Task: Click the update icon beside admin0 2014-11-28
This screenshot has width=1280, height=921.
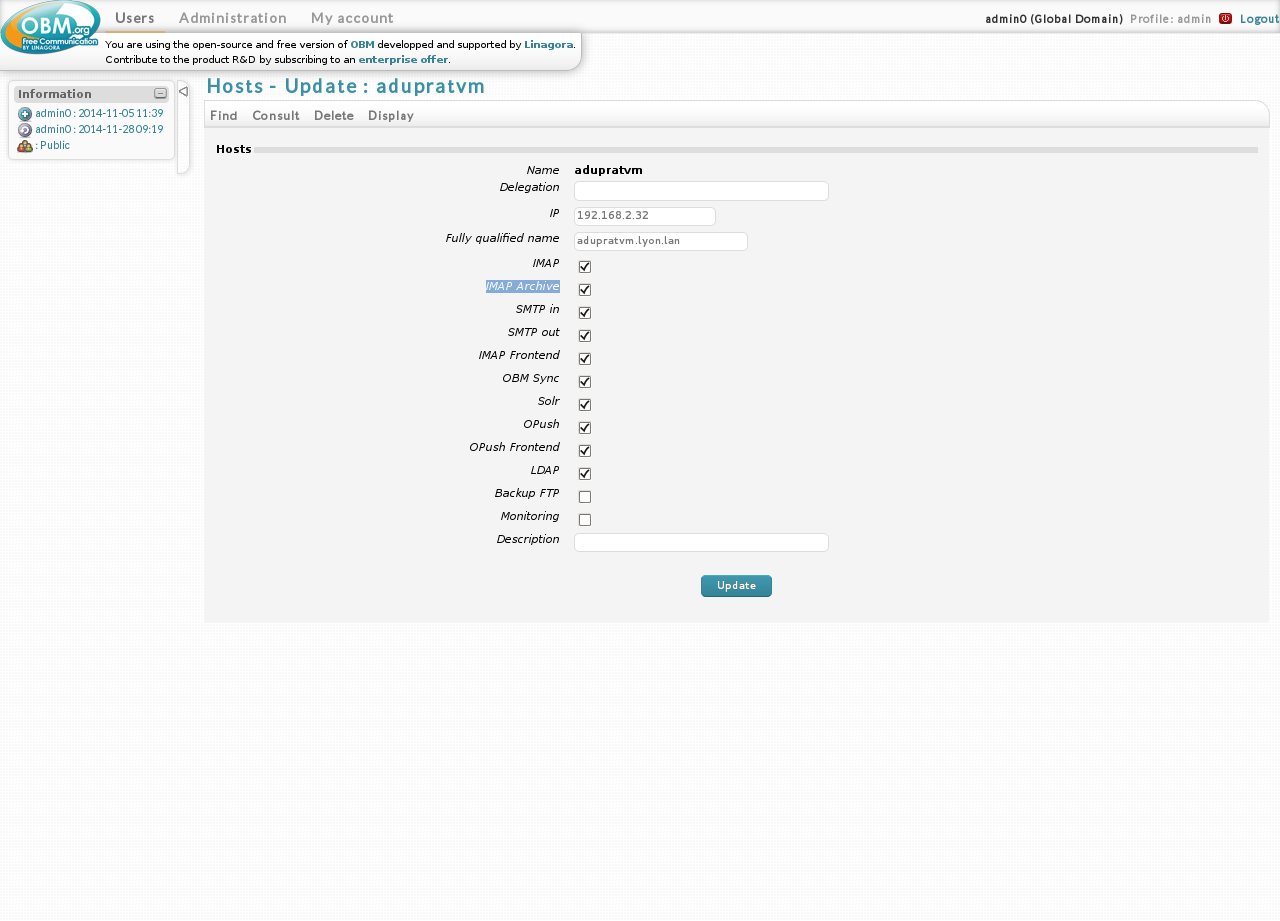Action: tap(25, 130)
